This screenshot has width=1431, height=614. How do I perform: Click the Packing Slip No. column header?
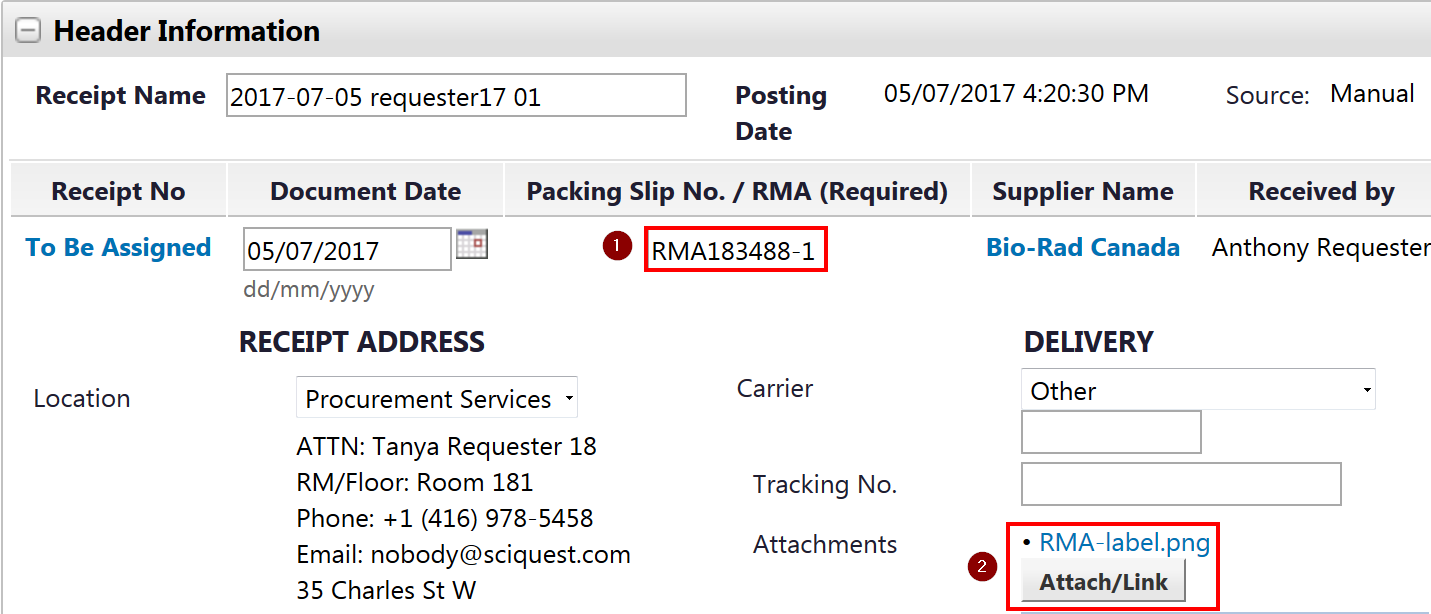tap(737, 192)
